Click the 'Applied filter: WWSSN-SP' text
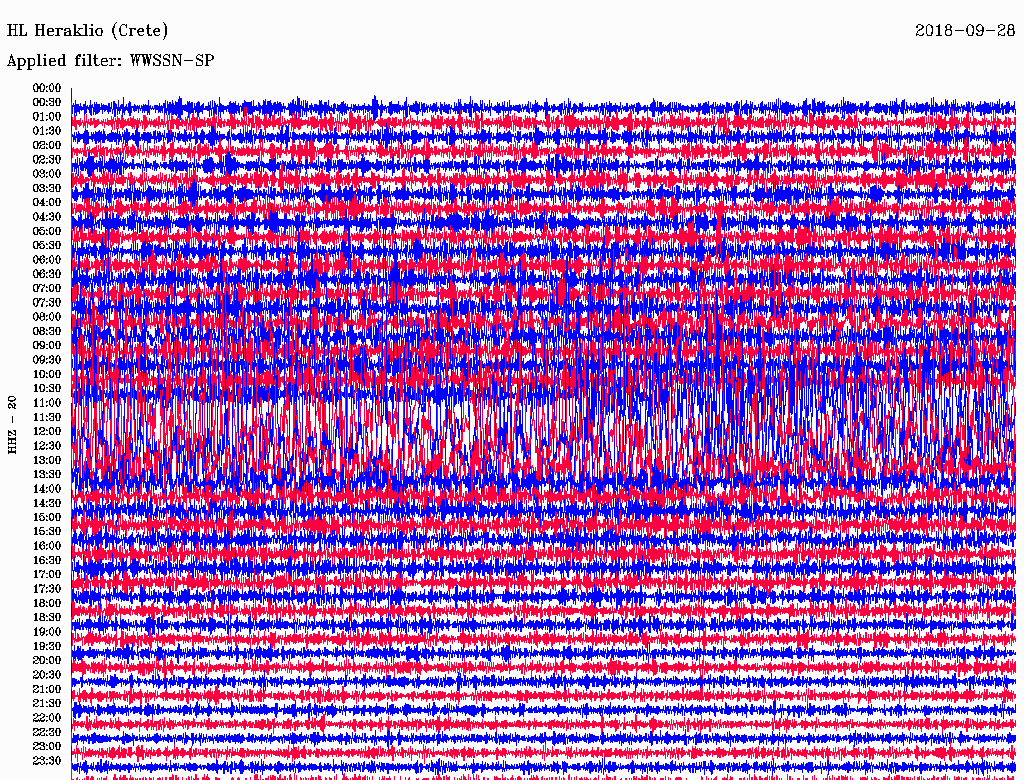This screenshot has width=1024, height=780. [x=110, y=61]
